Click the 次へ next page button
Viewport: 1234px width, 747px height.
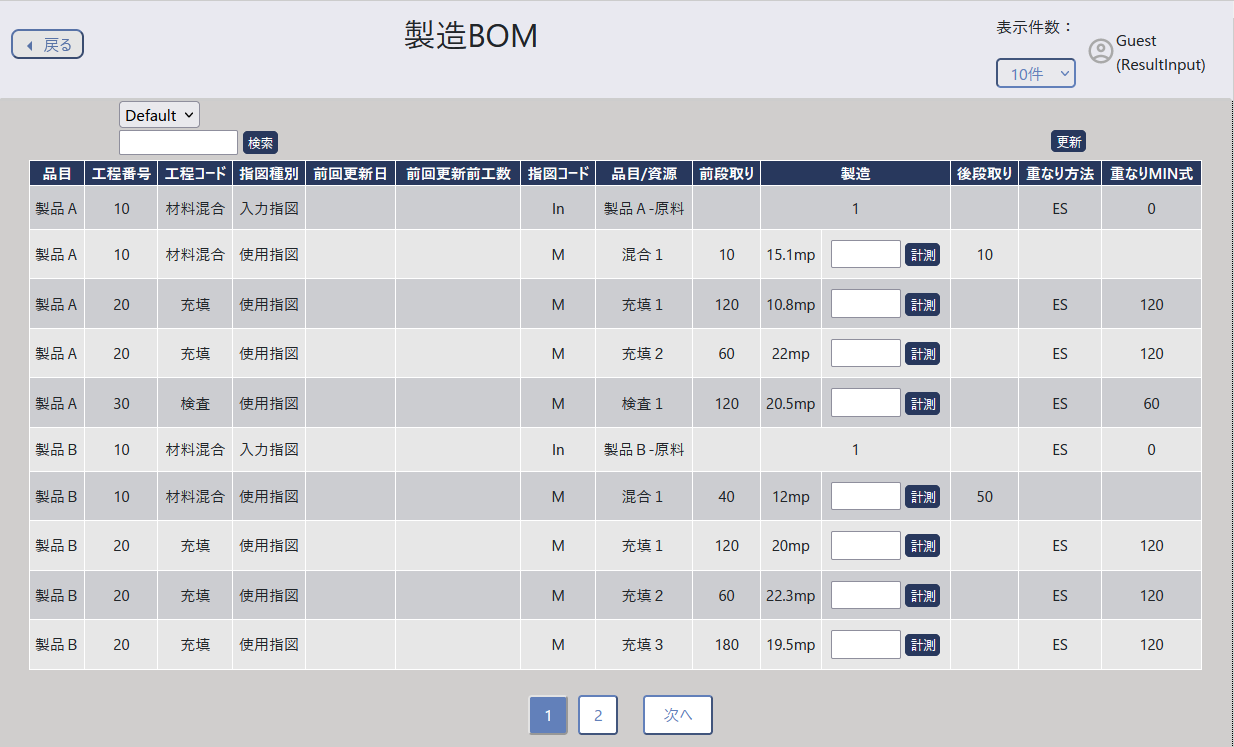coord(677,715)
